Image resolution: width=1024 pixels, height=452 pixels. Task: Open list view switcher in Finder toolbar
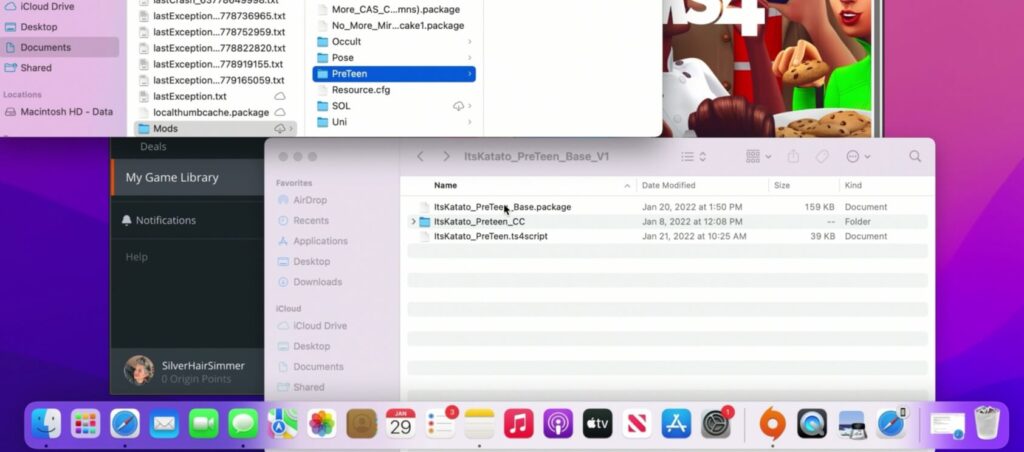click(x=693, y=157)
